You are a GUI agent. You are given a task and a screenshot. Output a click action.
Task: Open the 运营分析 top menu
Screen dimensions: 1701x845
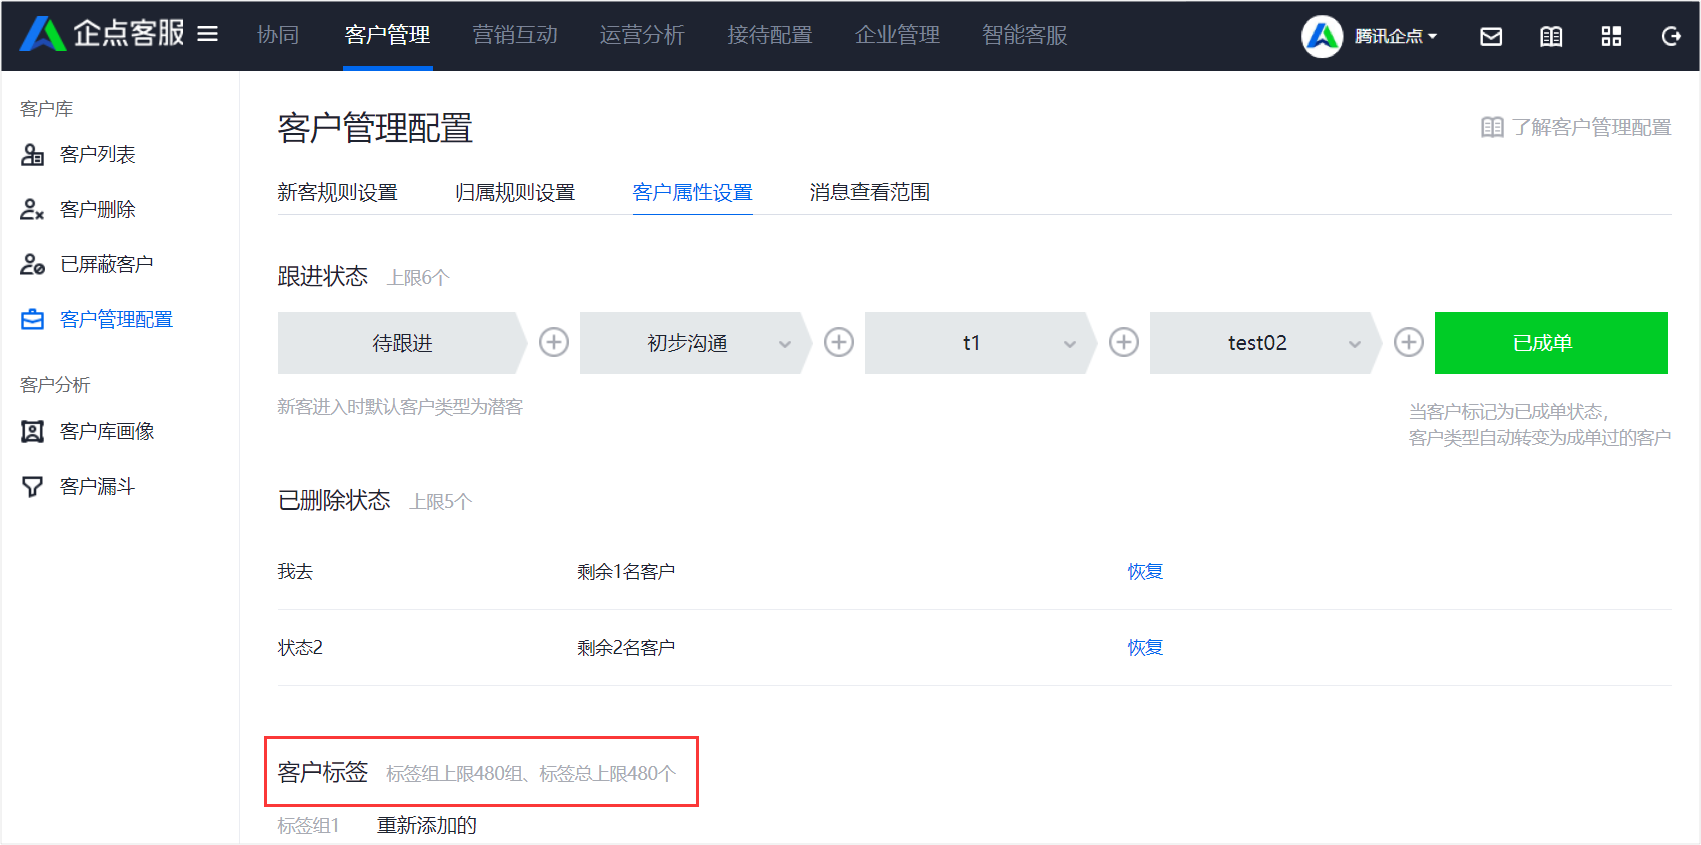642,35
